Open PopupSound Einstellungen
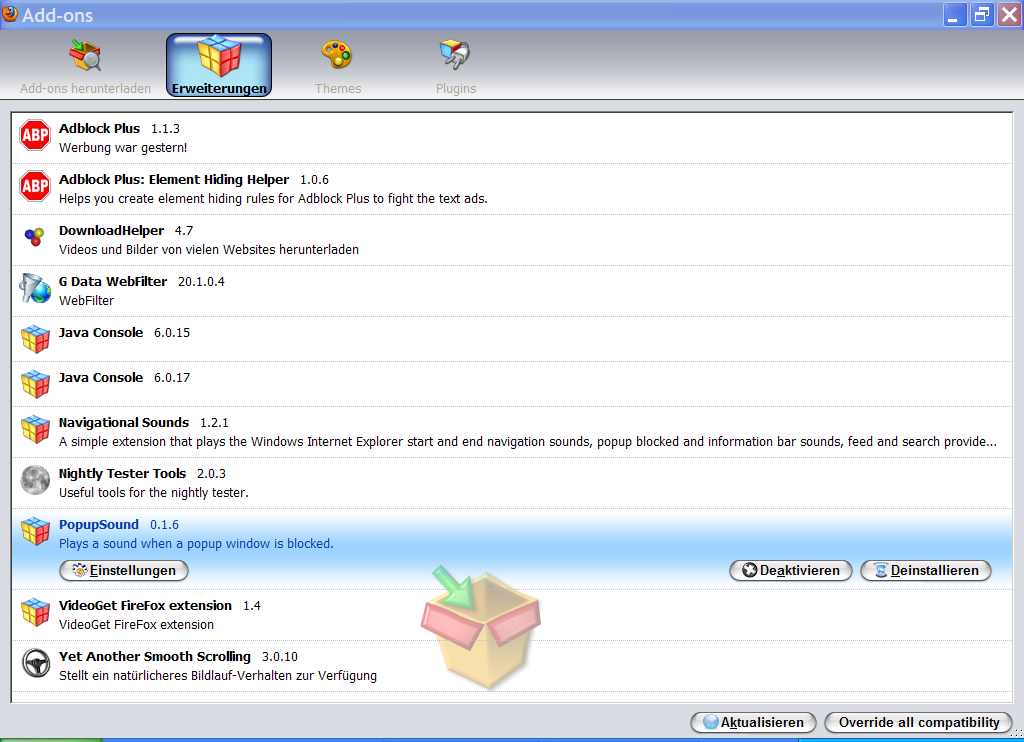The width and height of the screenshot is (1024, 742). 124,570
